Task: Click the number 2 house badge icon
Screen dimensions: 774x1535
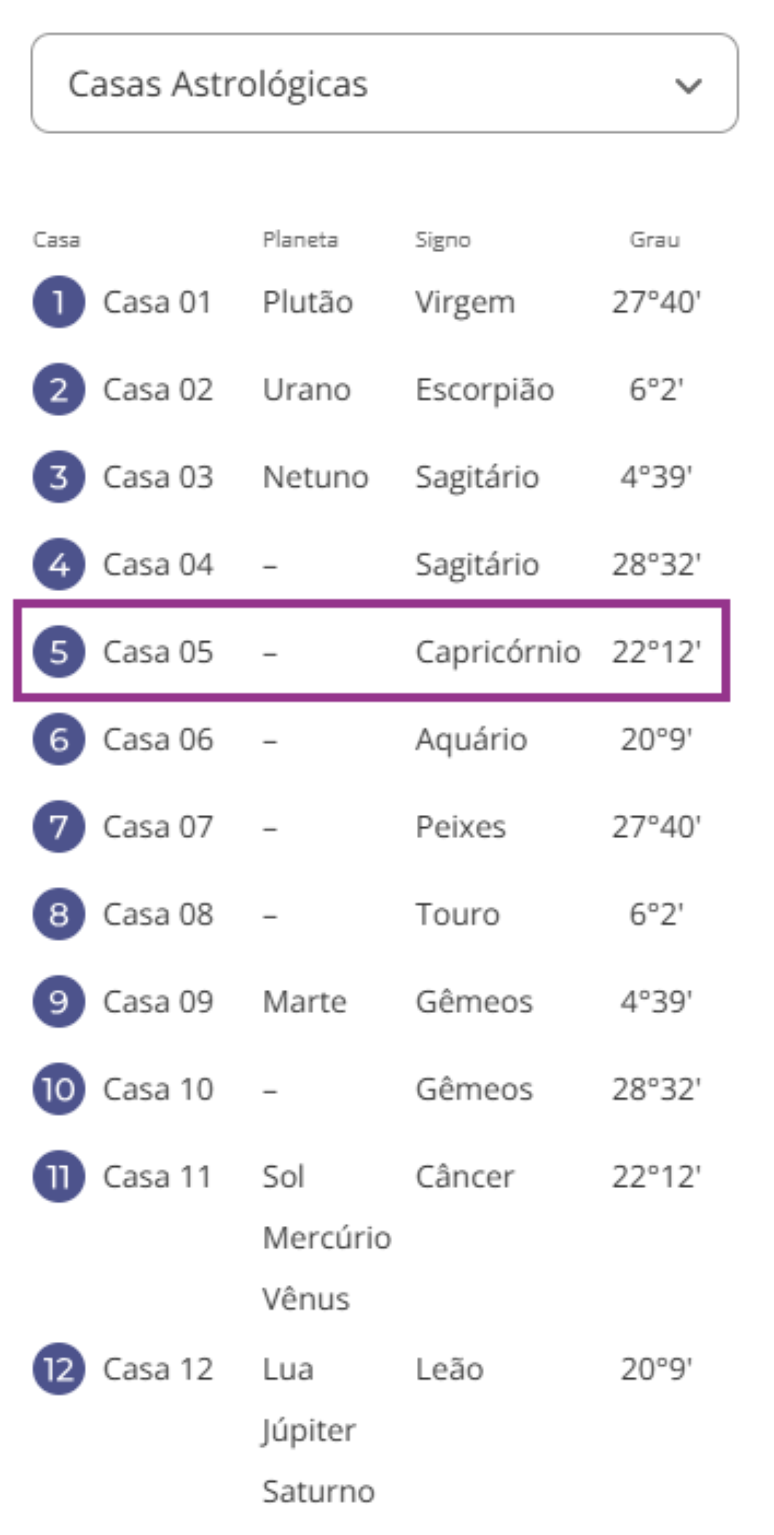Action: point(58,390)
